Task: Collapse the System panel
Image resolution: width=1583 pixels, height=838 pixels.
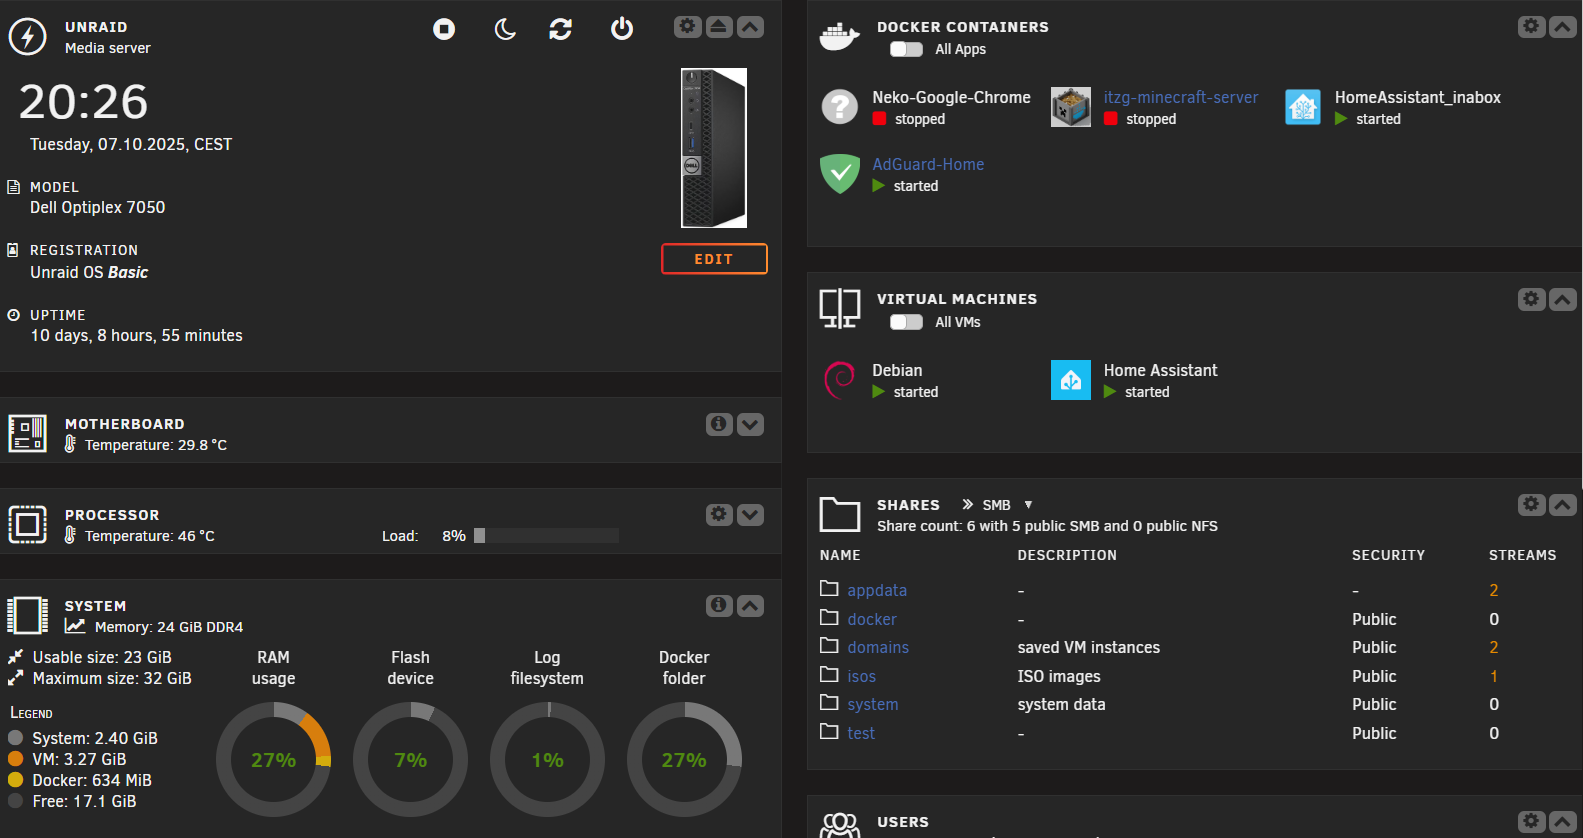Action: coord(750,605)
